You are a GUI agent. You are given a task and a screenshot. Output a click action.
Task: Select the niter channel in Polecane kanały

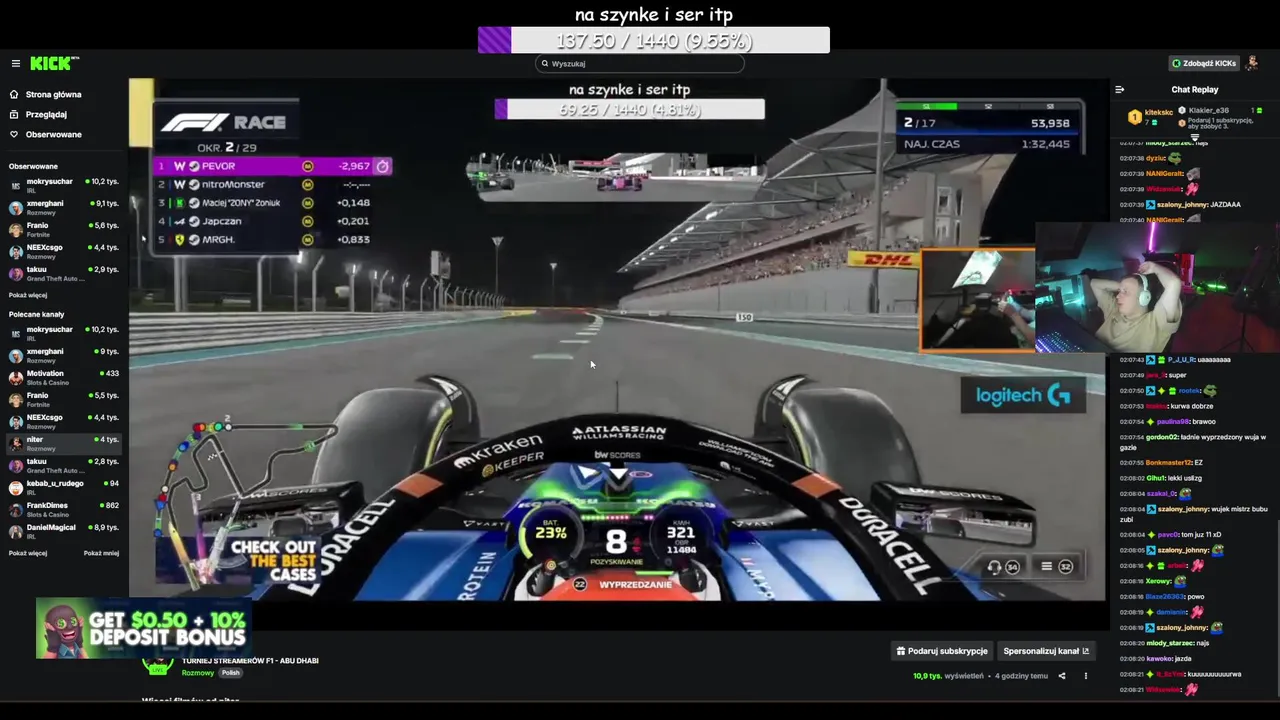(64, 443)
